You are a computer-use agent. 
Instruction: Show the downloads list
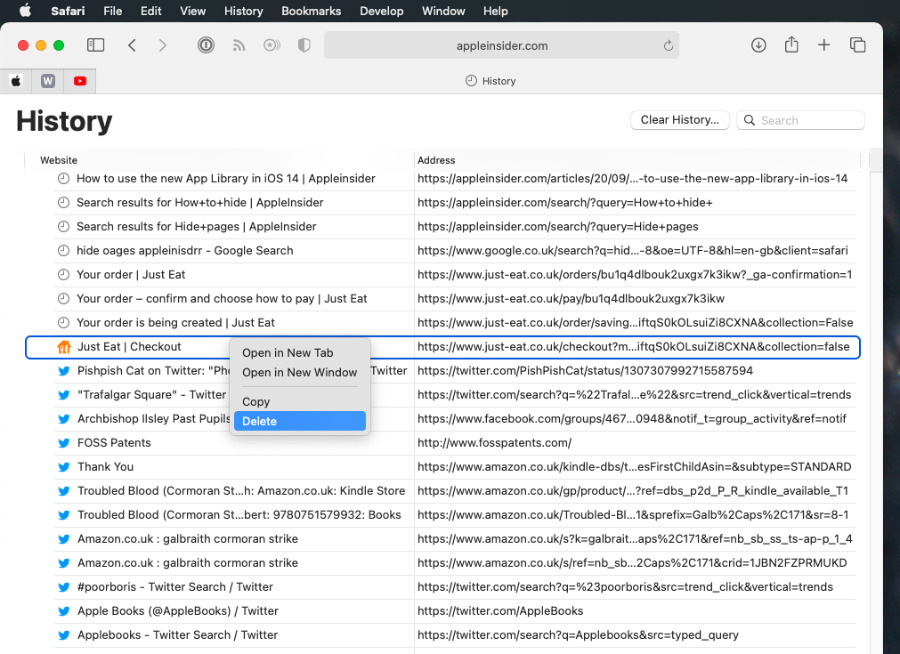759,45
